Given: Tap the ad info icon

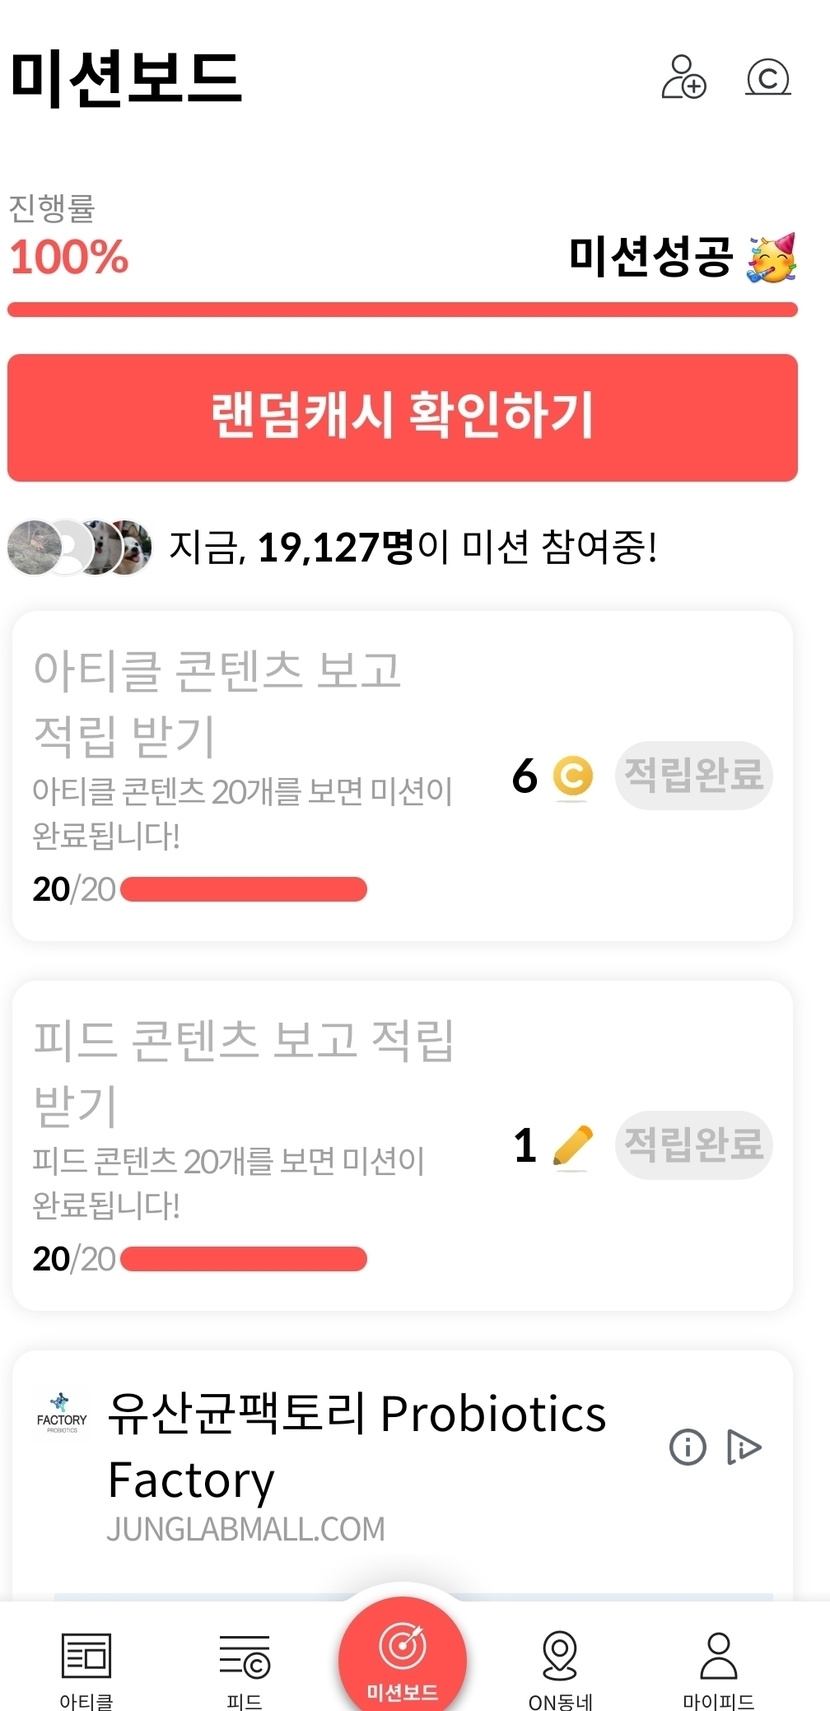Looking at the screenshot, I should (688, 1446).
